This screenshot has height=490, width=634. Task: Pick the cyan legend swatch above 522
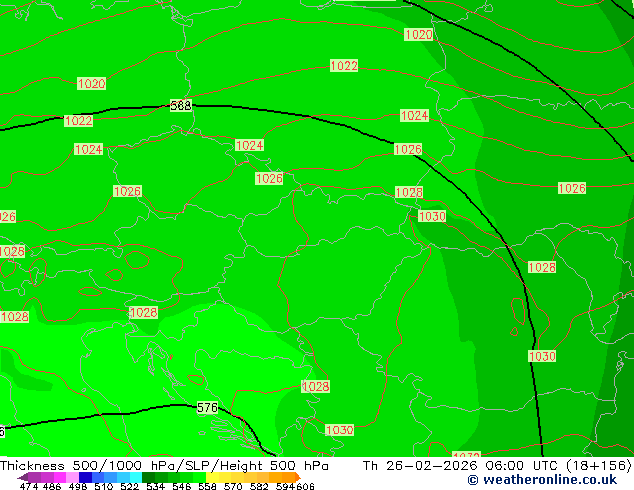point(136,477)
